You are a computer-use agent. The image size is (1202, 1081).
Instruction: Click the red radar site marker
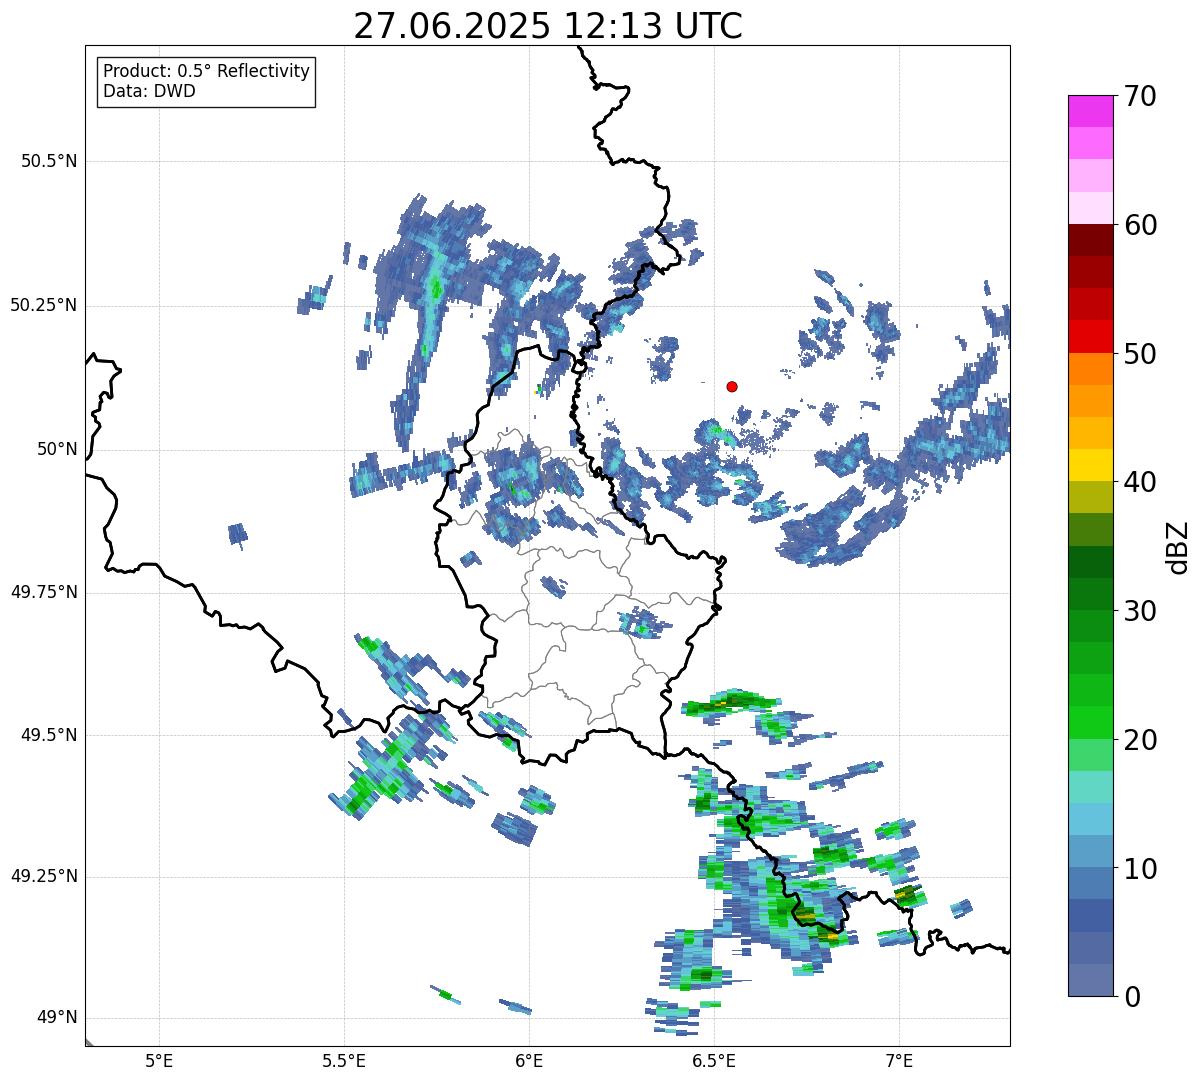732,386
